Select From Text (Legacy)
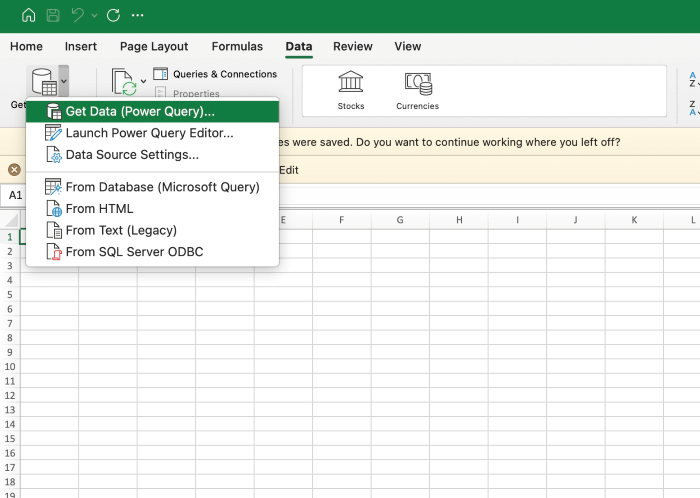 click(153, 230)
